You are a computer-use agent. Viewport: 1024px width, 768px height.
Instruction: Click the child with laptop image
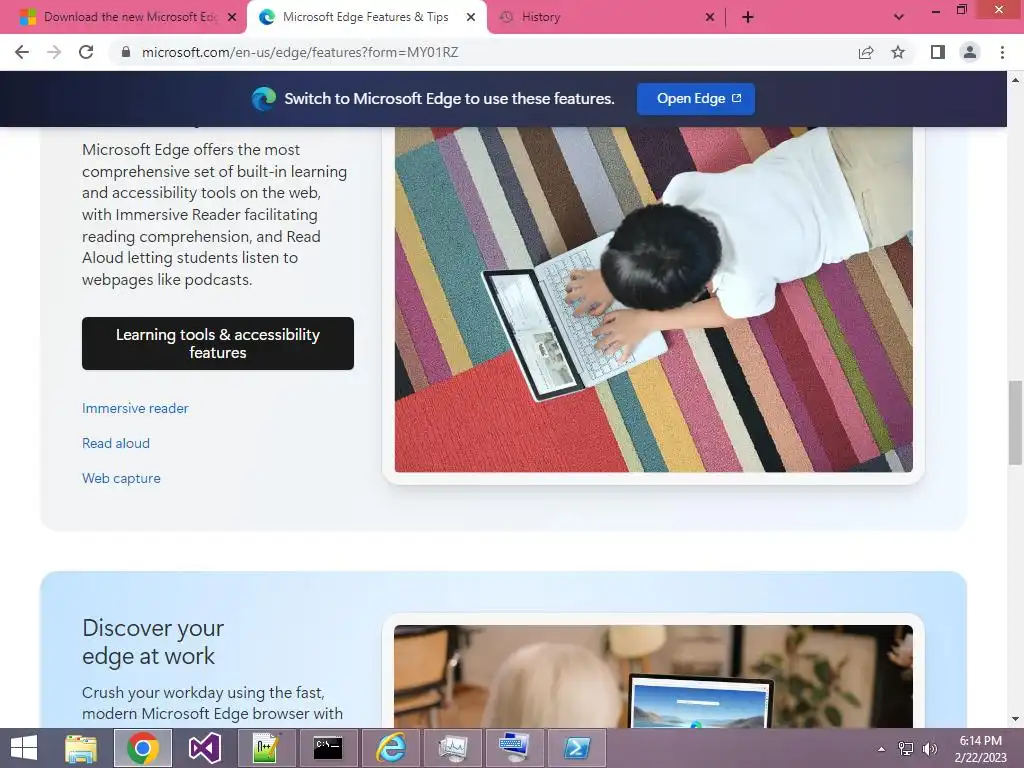(x=654, y=299)
